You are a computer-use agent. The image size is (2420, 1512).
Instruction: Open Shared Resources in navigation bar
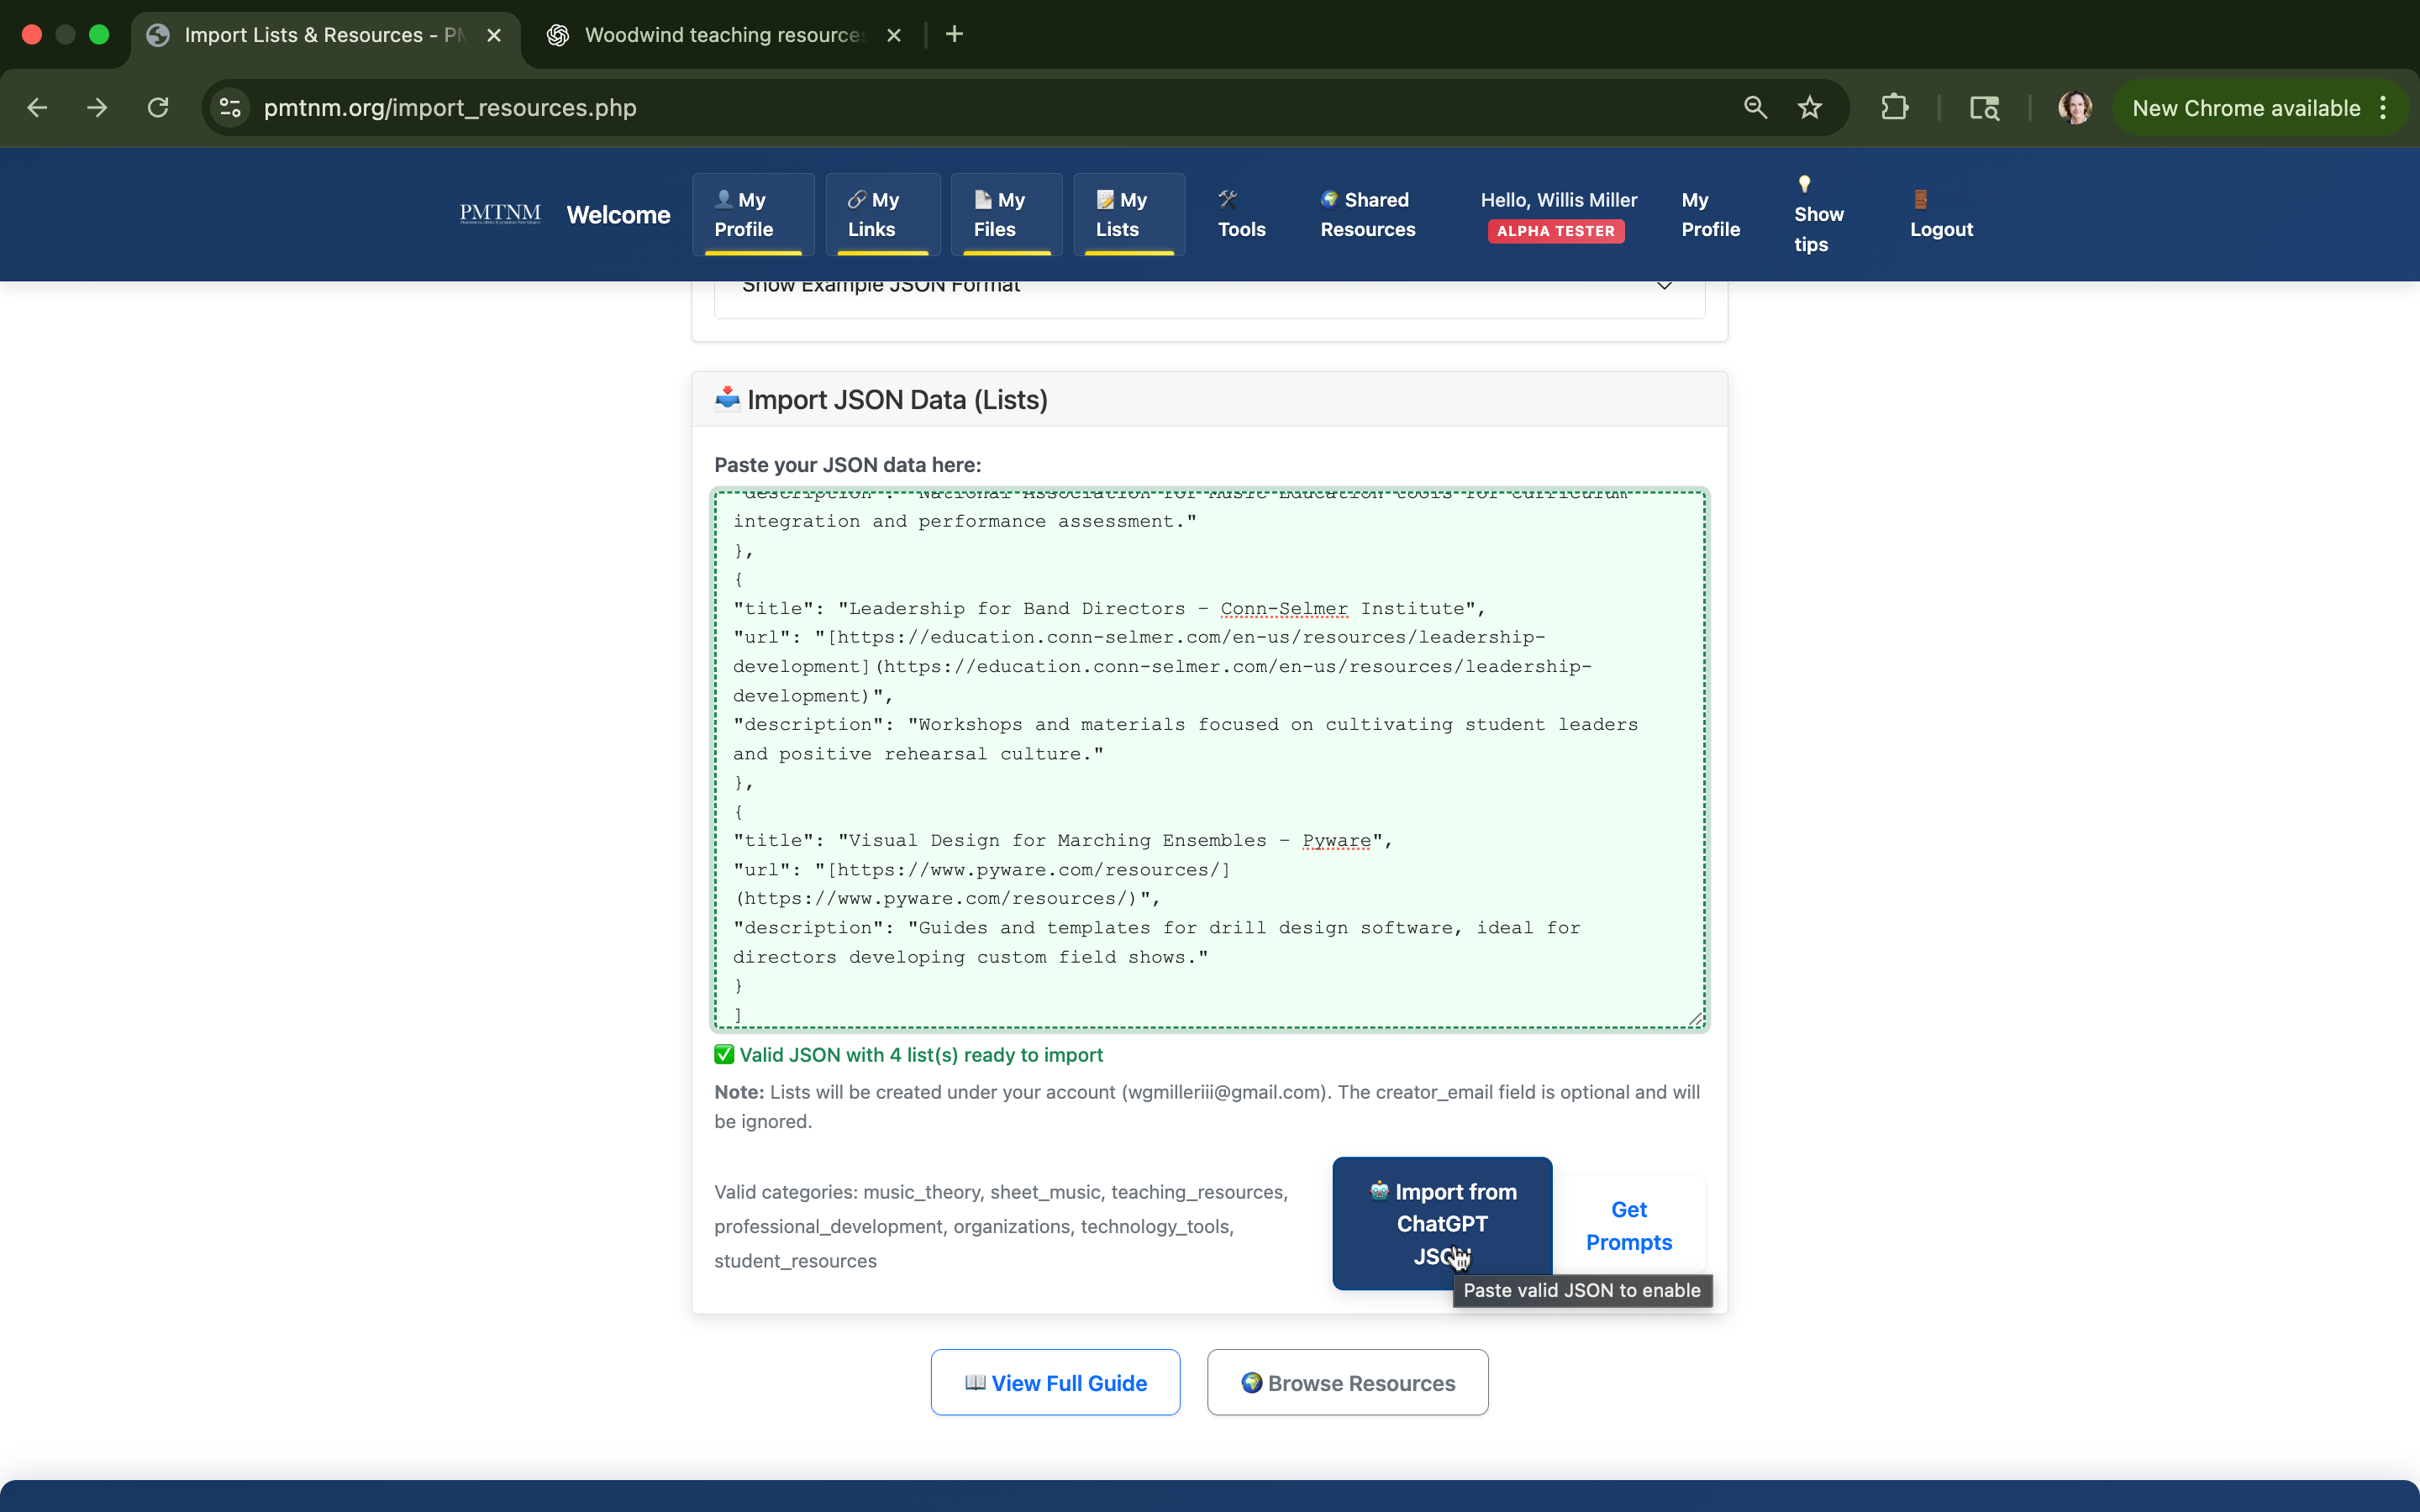point(1367,215)
